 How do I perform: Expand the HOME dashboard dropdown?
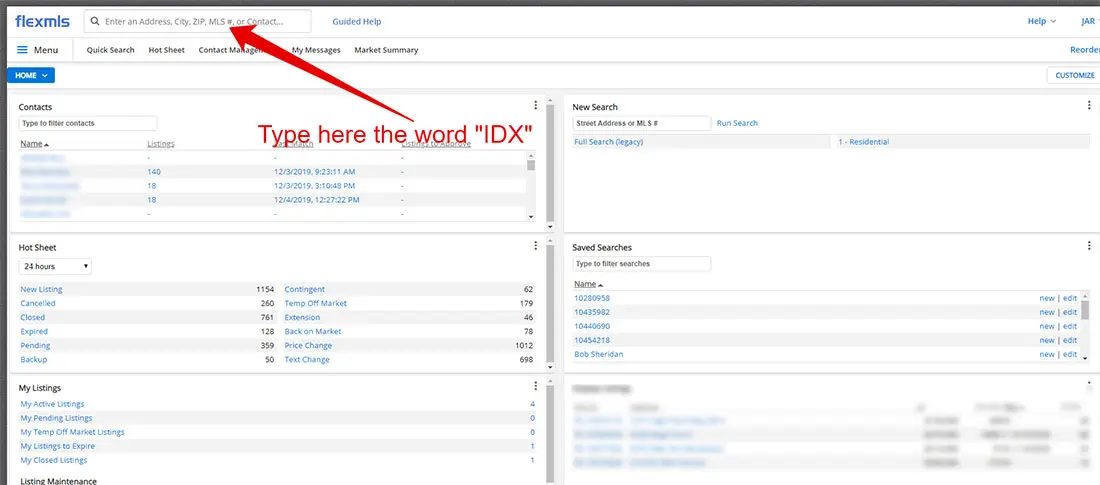click(x=31, y=75)
